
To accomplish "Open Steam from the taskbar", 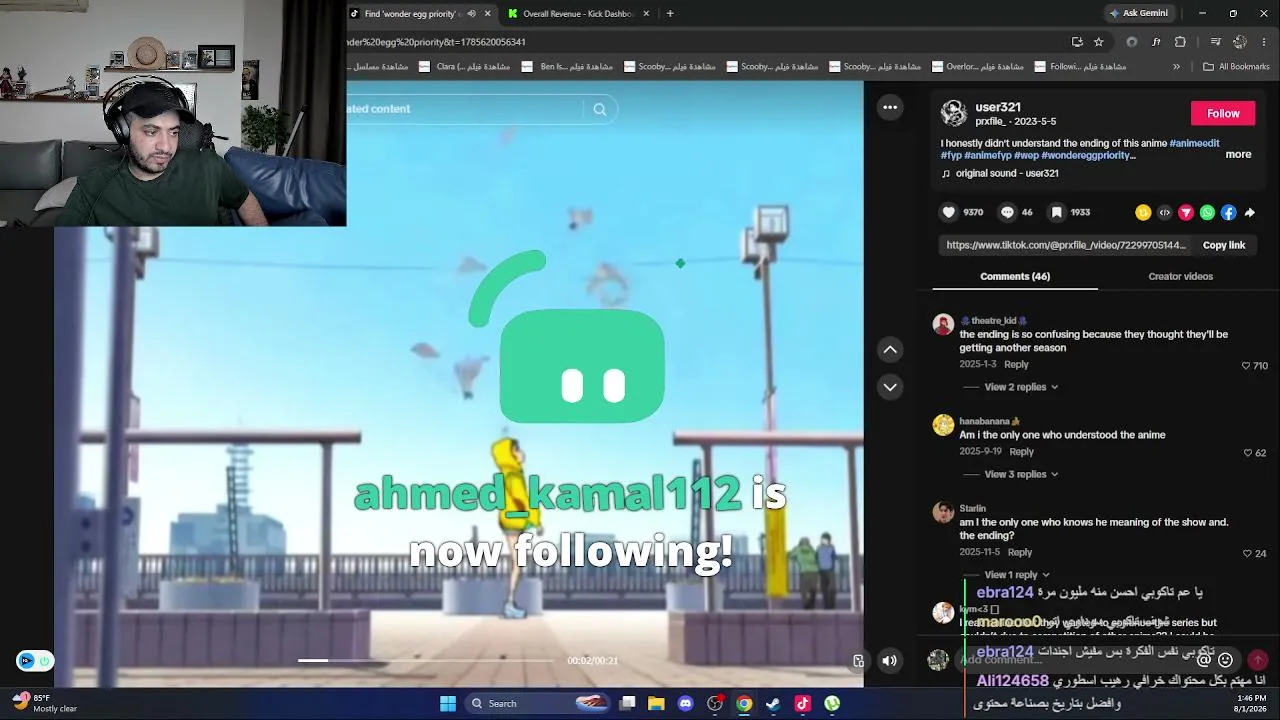I will click(x=773, y=703).
